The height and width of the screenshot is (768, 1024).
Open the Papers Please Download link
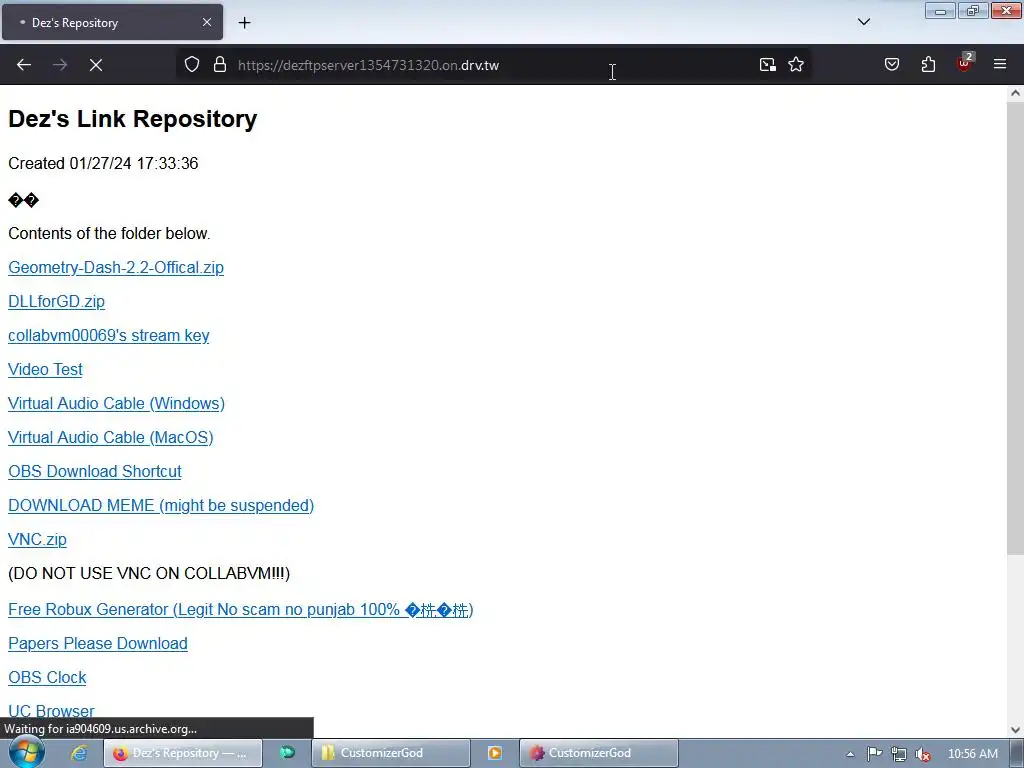click(x=97, y=644)
